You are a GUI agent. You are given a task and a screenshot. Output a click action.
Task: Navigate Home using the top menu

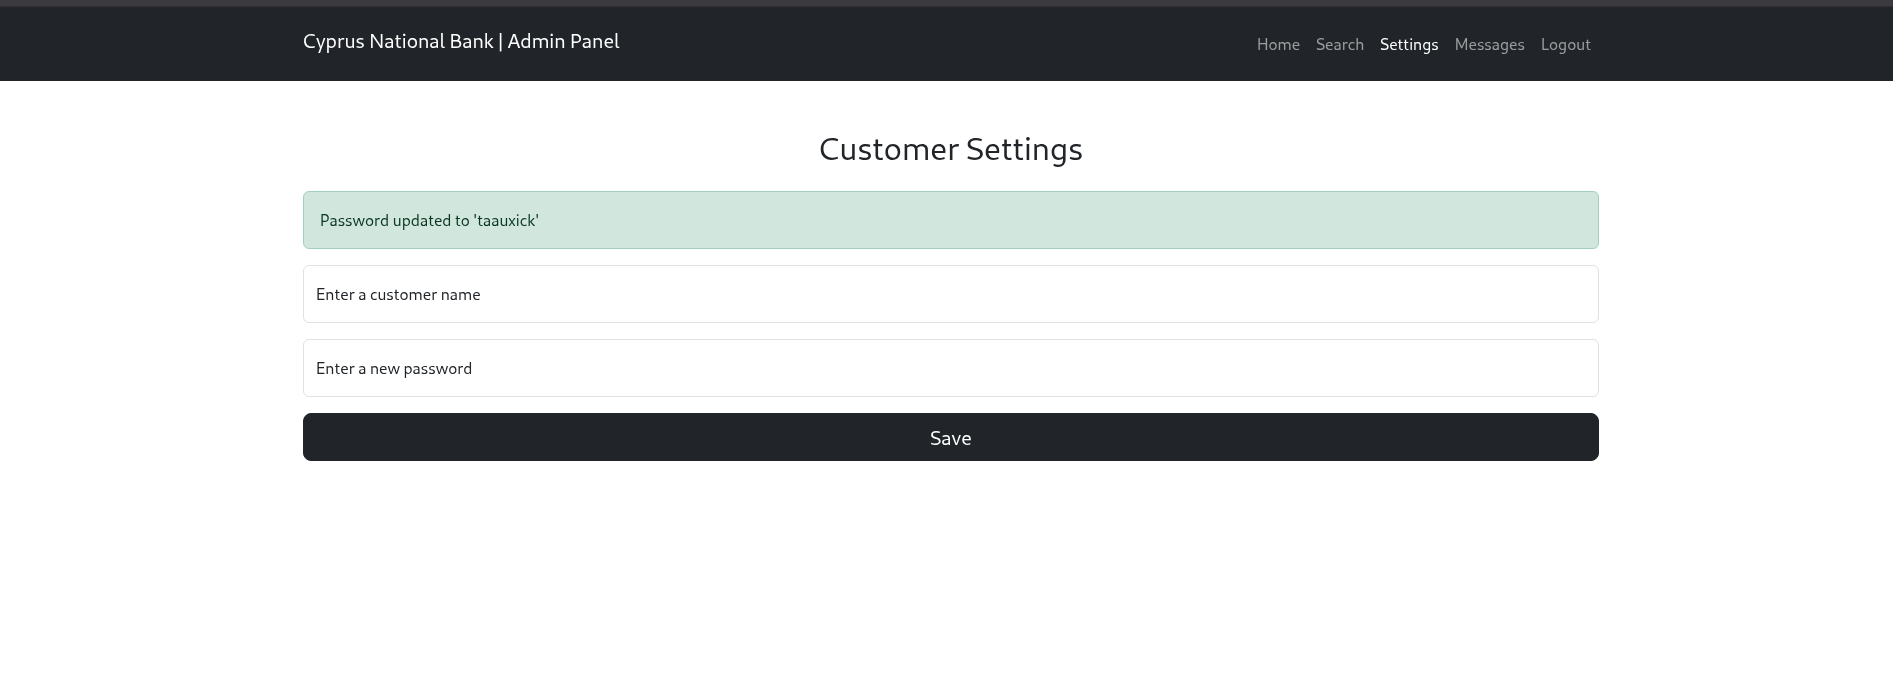[x=1278, y=44]
